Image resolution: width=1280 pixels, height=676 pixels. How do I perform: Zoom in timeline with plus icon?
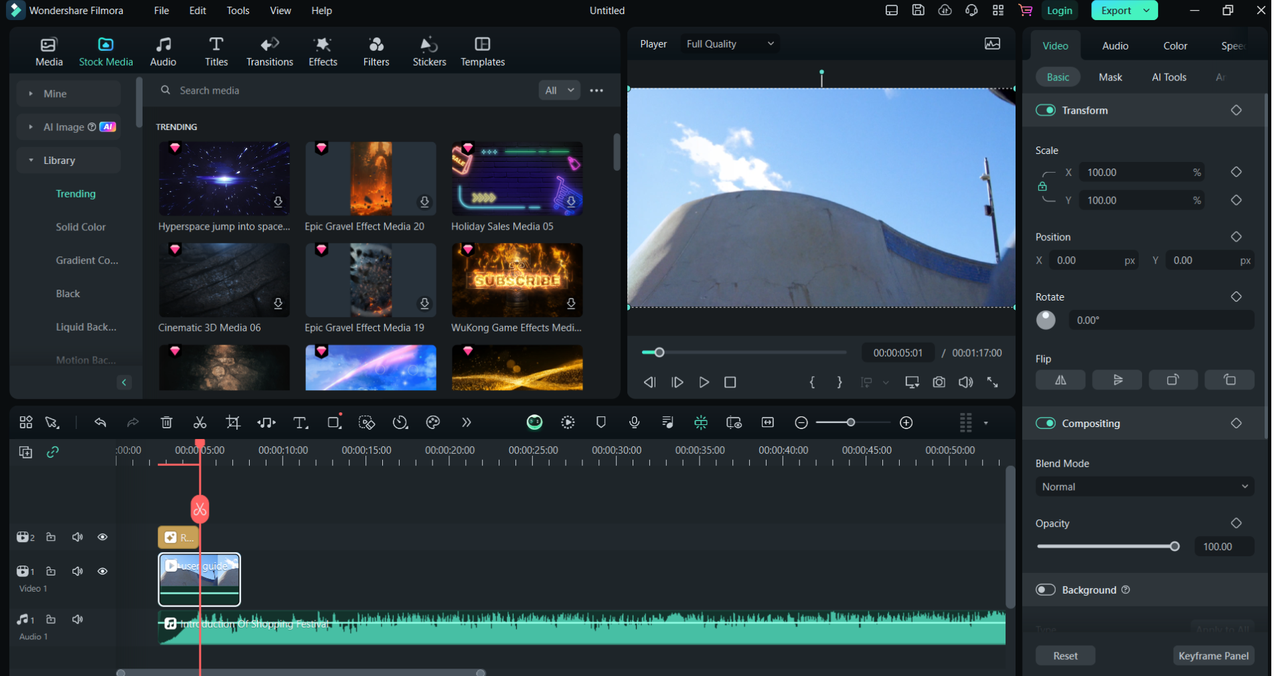(x=906, y=423)
